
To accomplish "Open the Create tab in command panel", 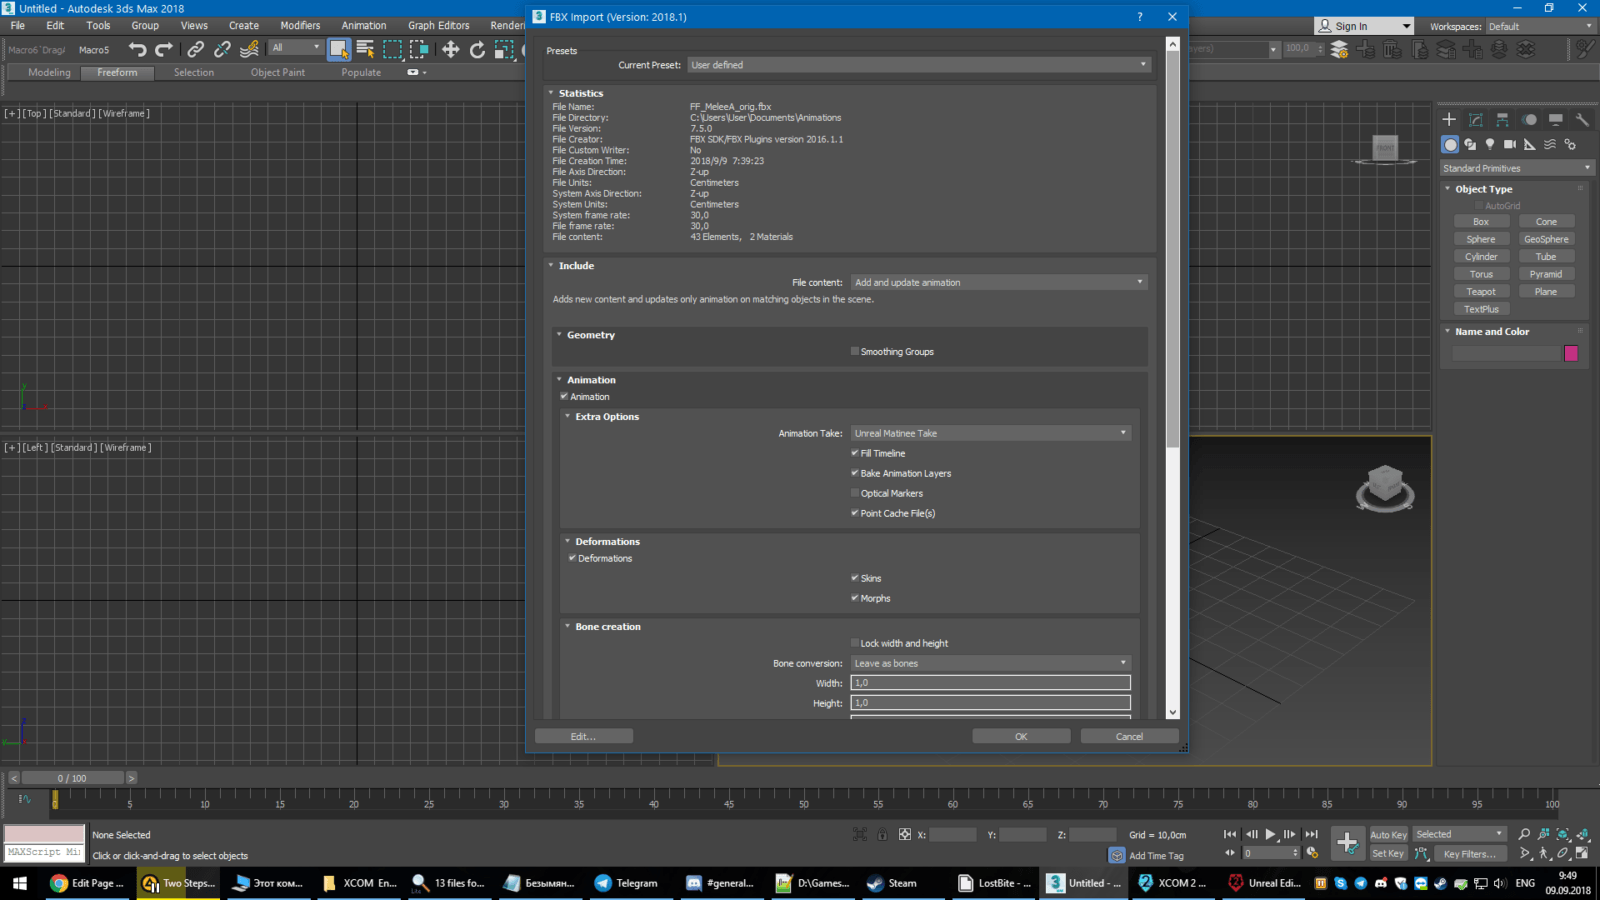I will (1449, 119).
